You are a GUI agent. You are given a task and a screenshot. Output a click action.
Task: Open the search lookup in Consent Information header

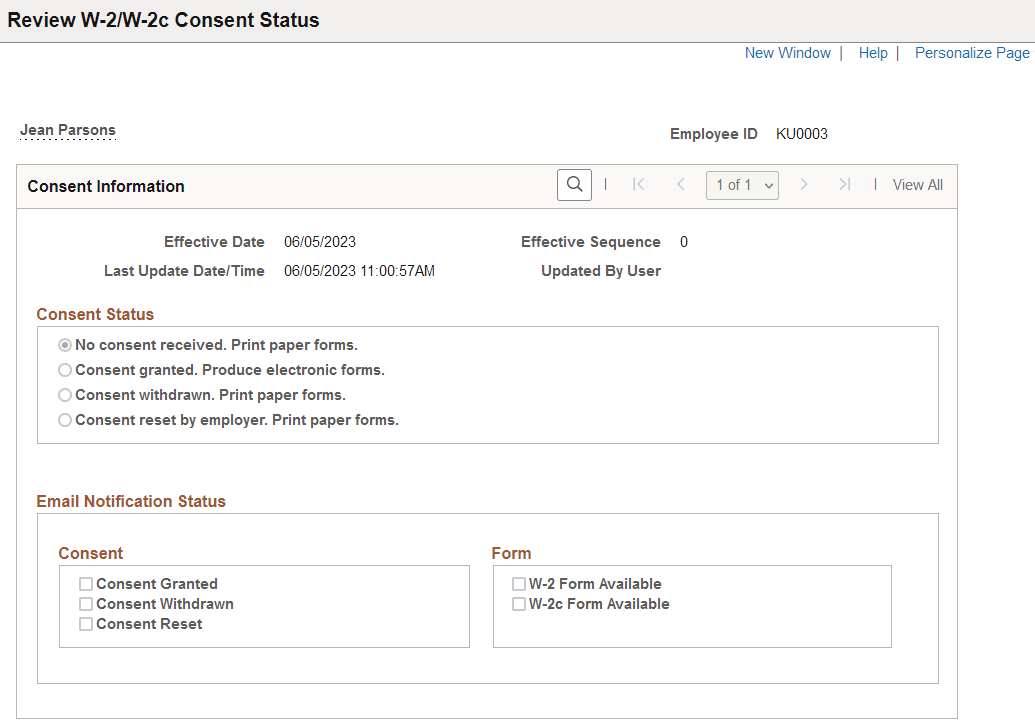click(x=573, y=184)
